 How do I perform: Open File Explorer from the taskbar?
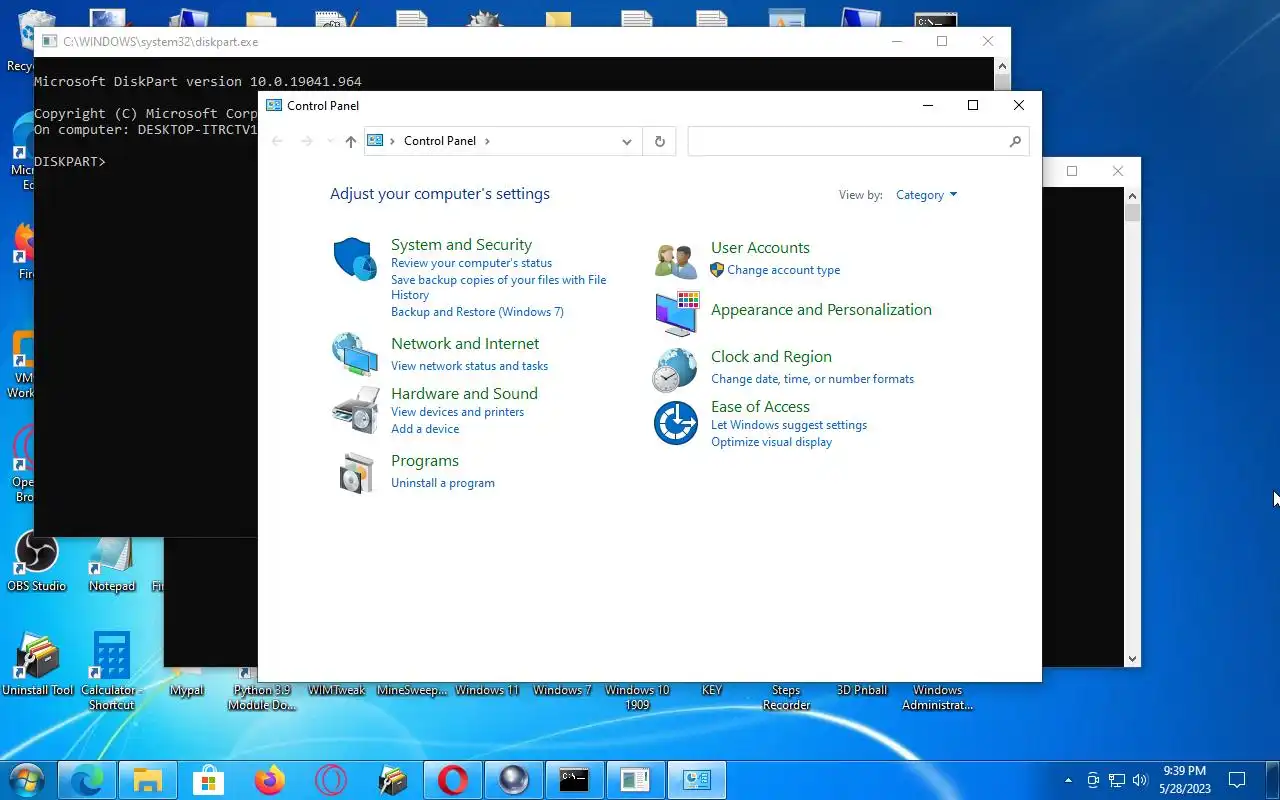pyautogui.click(x=148, y=780)
